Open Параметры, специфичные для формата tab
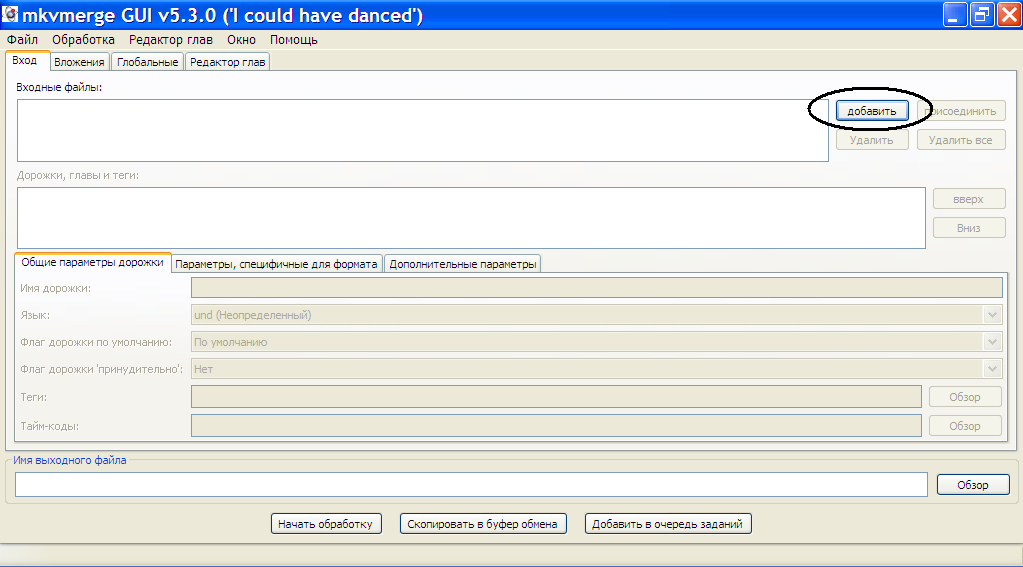This screenshot has height=567, width=1023. click(x=277, y=264)
